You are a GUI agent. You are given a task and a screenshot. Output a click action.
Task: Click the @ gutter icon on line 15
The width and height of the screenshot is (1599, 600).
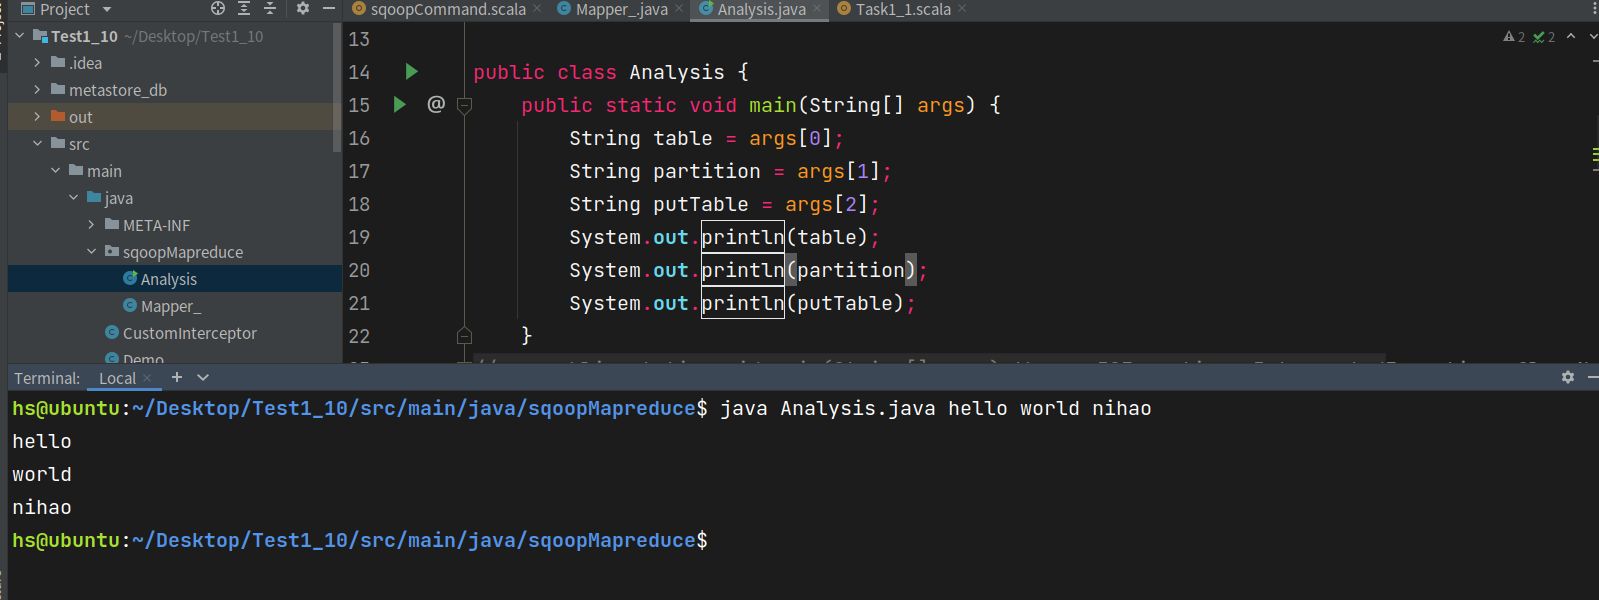[436, 104]
